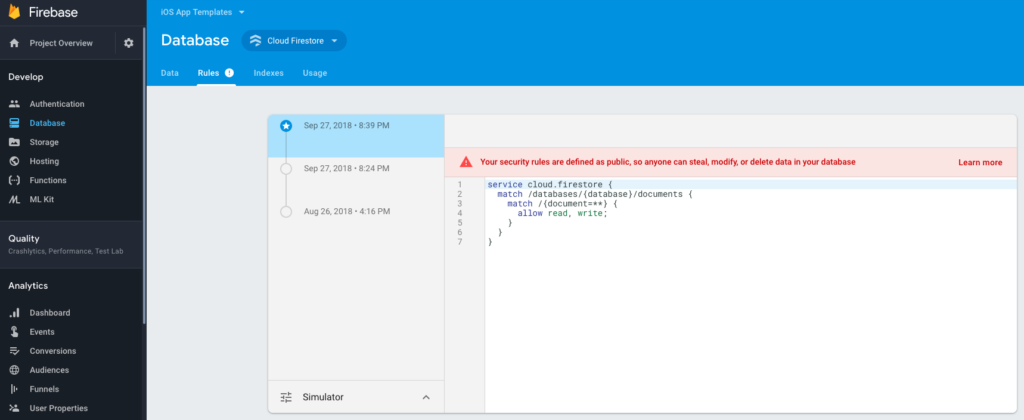The image size is (1024, 420).
Task: Switch to the Data tab
Action: point(170,73)
